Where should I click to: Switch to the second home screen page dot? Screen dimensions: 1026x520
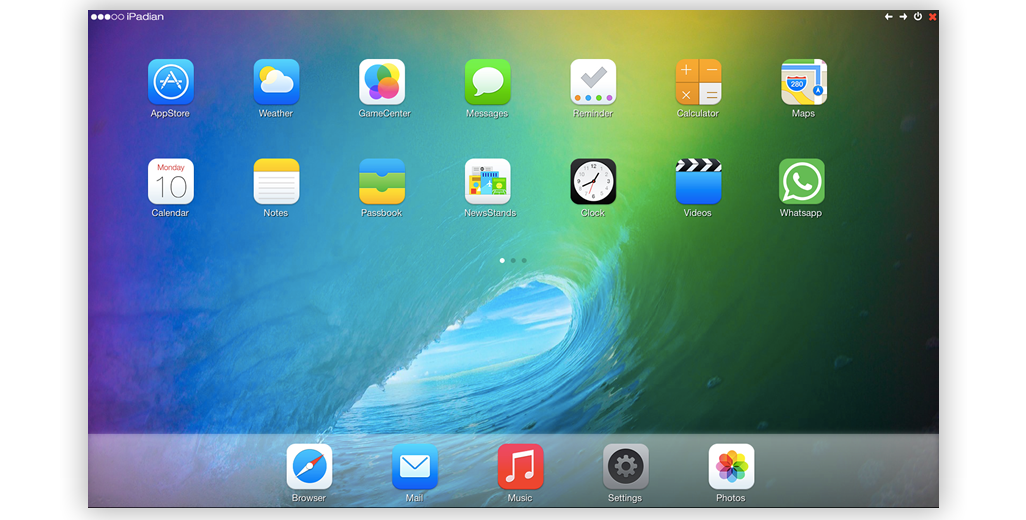tap(513, 260)
